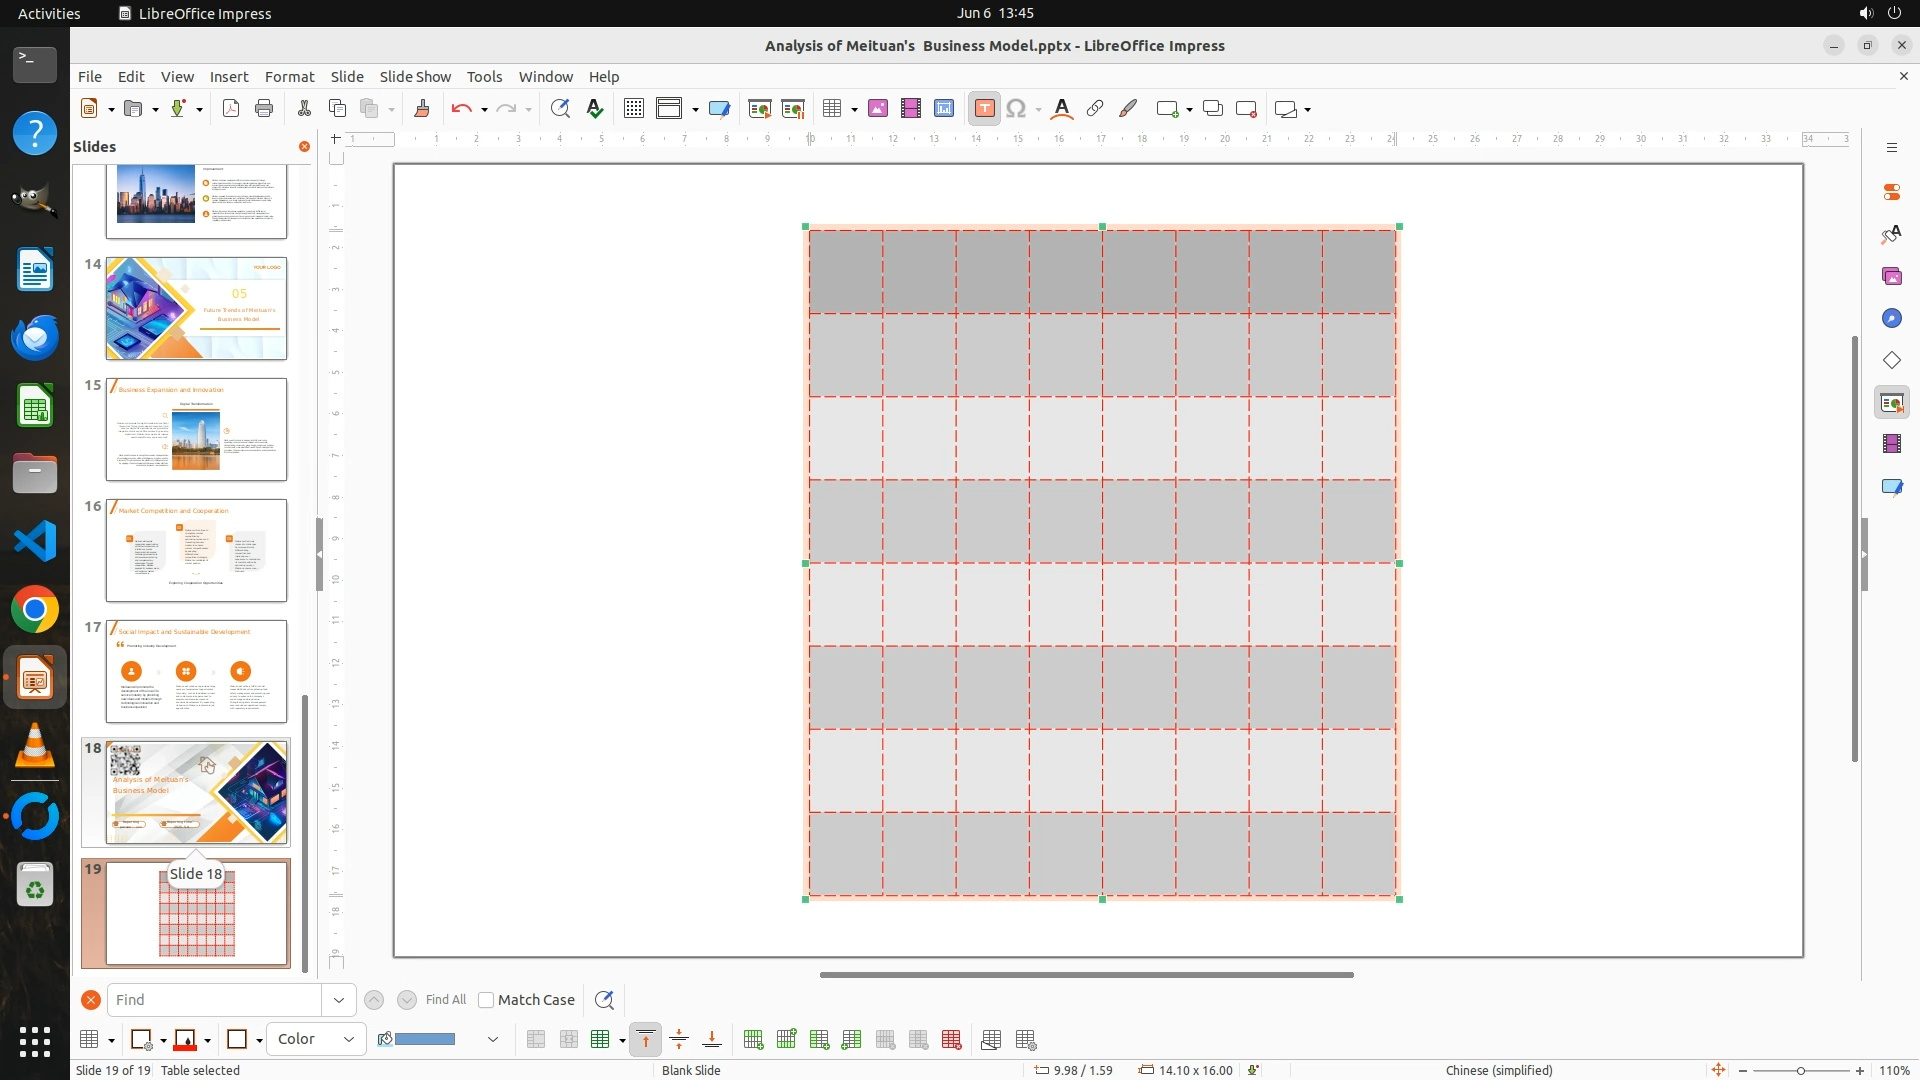Click the Insert Image icon
The width and height of the screenshot is (1920, 1080).
click(877, 109)
